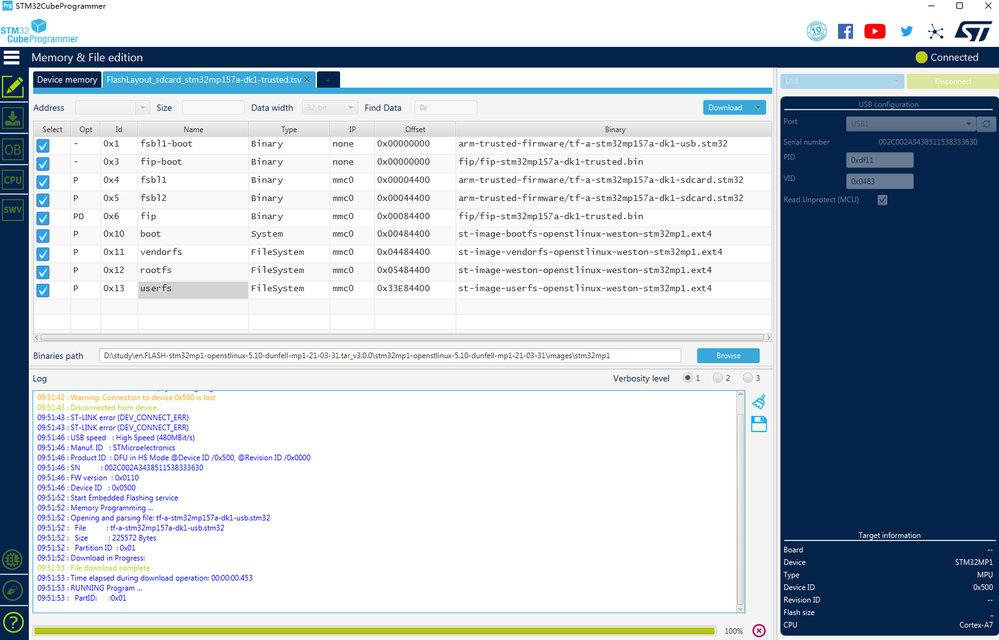
Task: Click the ST logo icon
Action: 973,31
